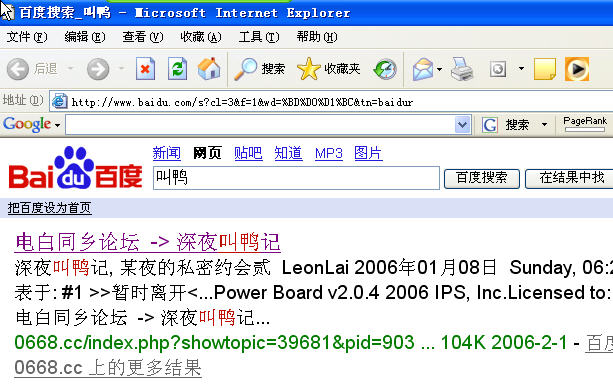Switch to the 贴吧 tab link
613x388 pixels.
point(248,153)
